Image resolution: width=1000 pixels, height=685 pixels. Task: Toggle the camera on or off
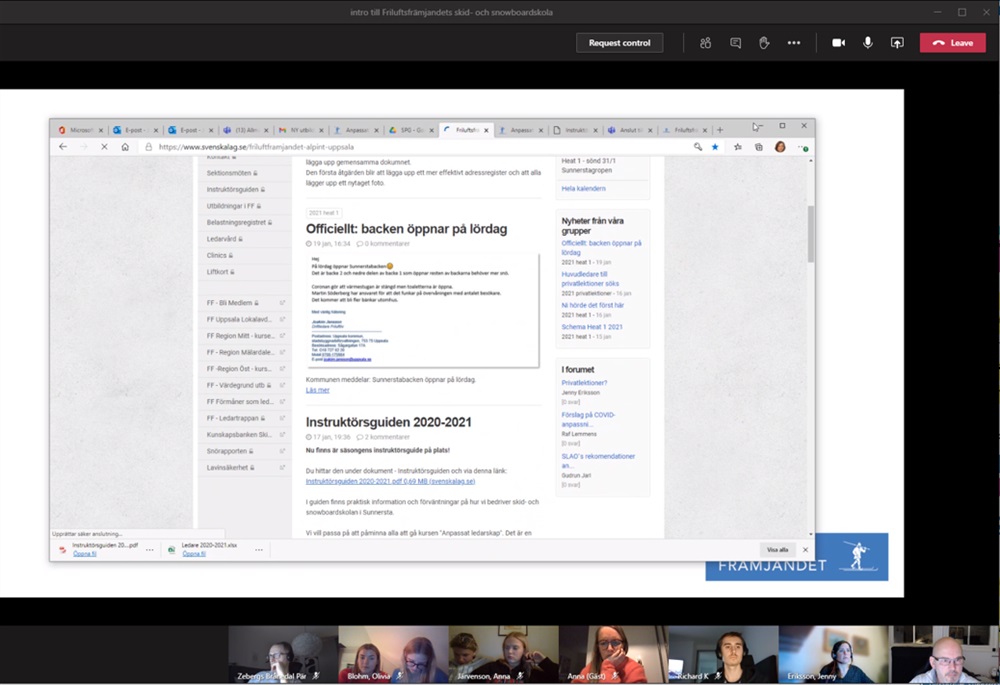point(838,43)
